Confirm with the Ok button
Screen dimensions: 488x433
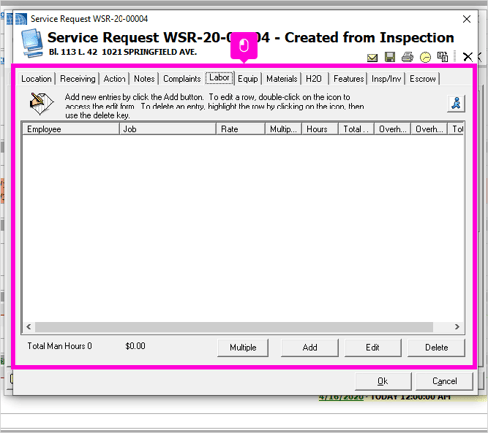(x=383, y=381)
